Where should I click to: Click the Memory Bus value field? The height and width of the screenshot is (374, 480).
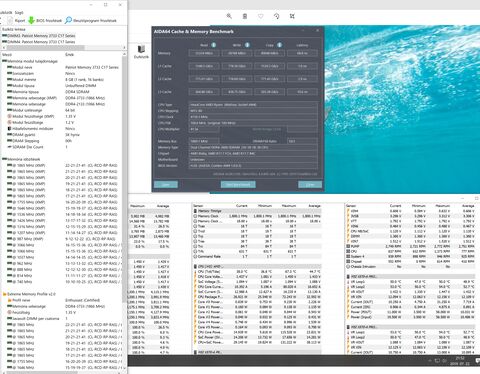[x=204, y=141]
